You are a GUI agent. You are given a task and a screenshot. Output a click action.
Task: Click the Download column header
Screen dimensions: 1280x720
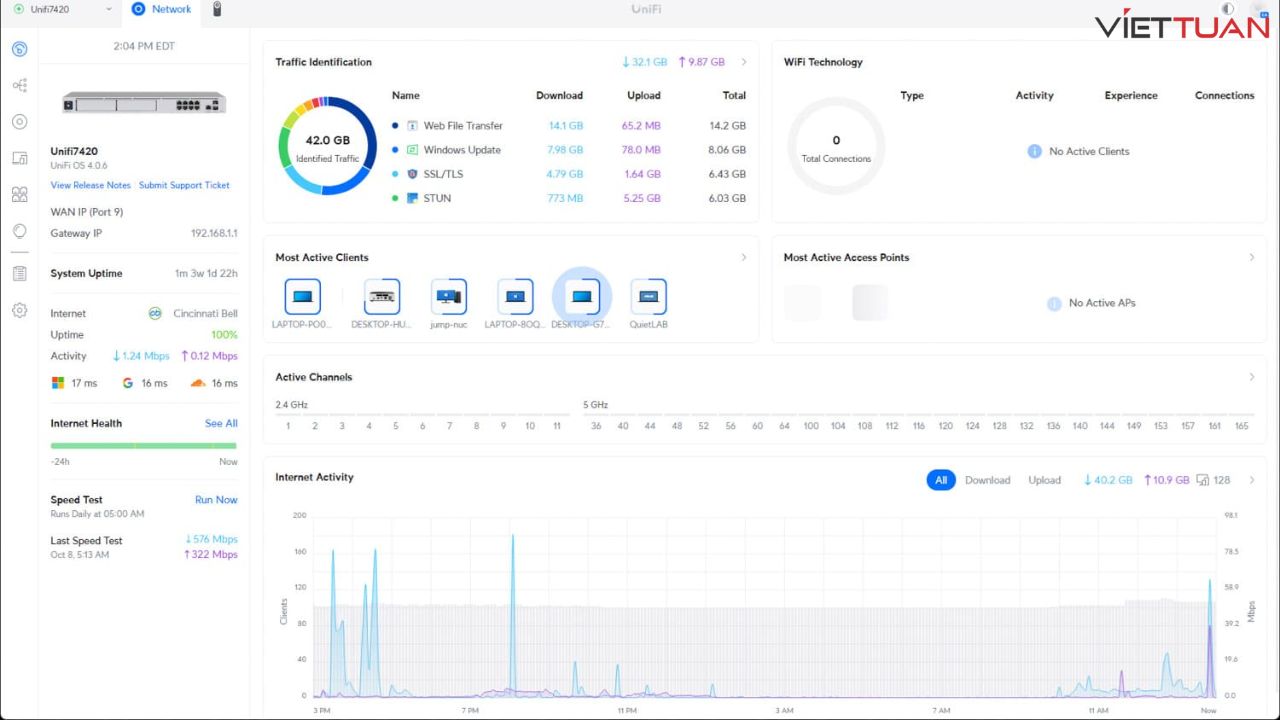click(x=559, y=96)
